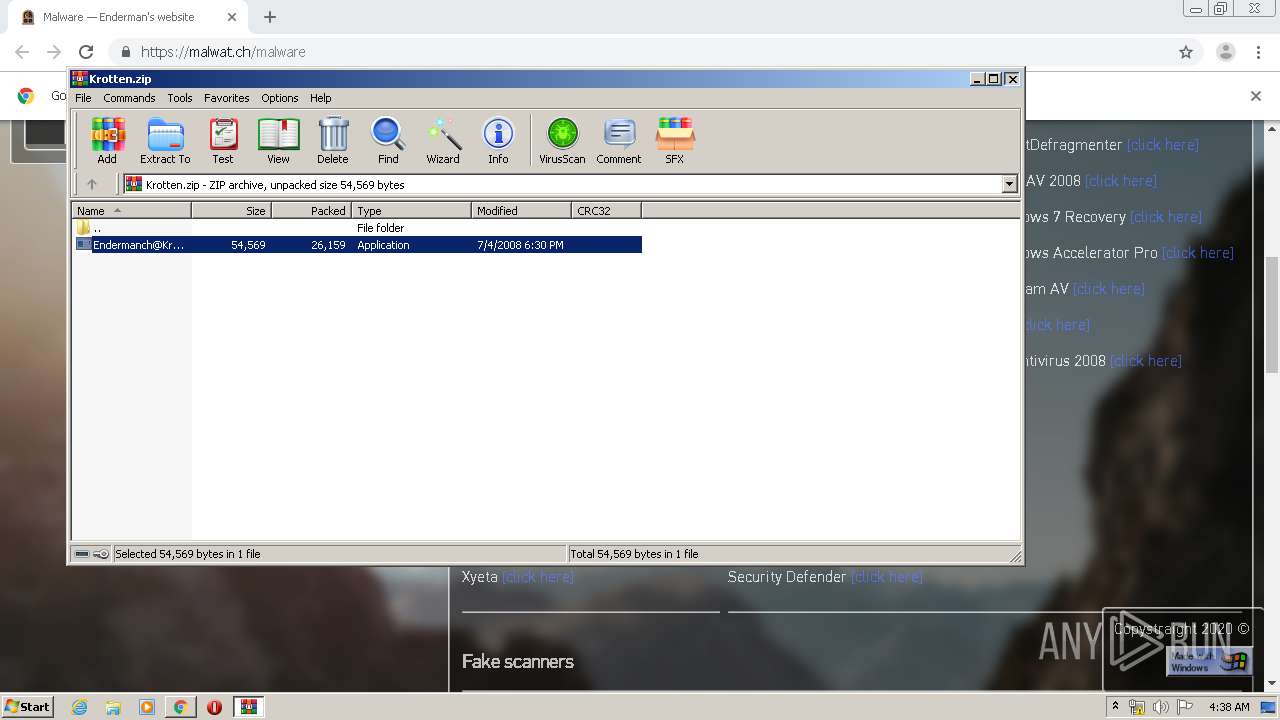The height and width of the screenshot is (720, 1280).
Task: Sort files by Name column
Action: click(x=131, y=210)
